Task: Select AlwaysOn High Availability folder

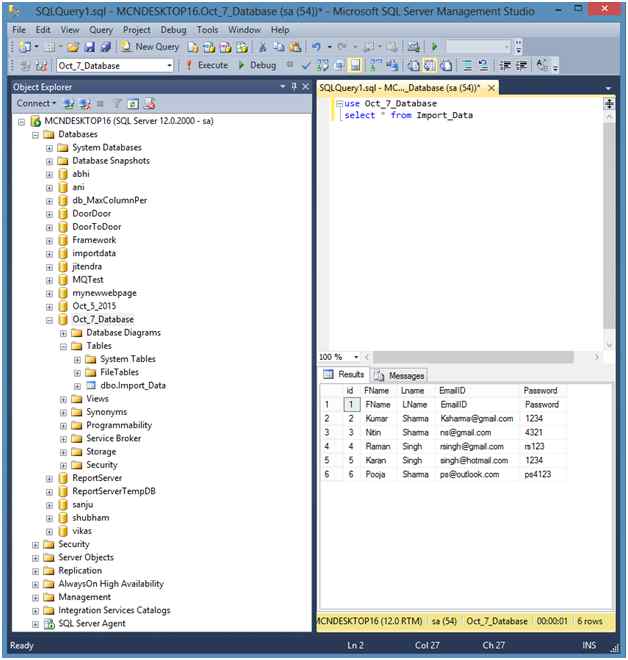Action: point(111,584)
